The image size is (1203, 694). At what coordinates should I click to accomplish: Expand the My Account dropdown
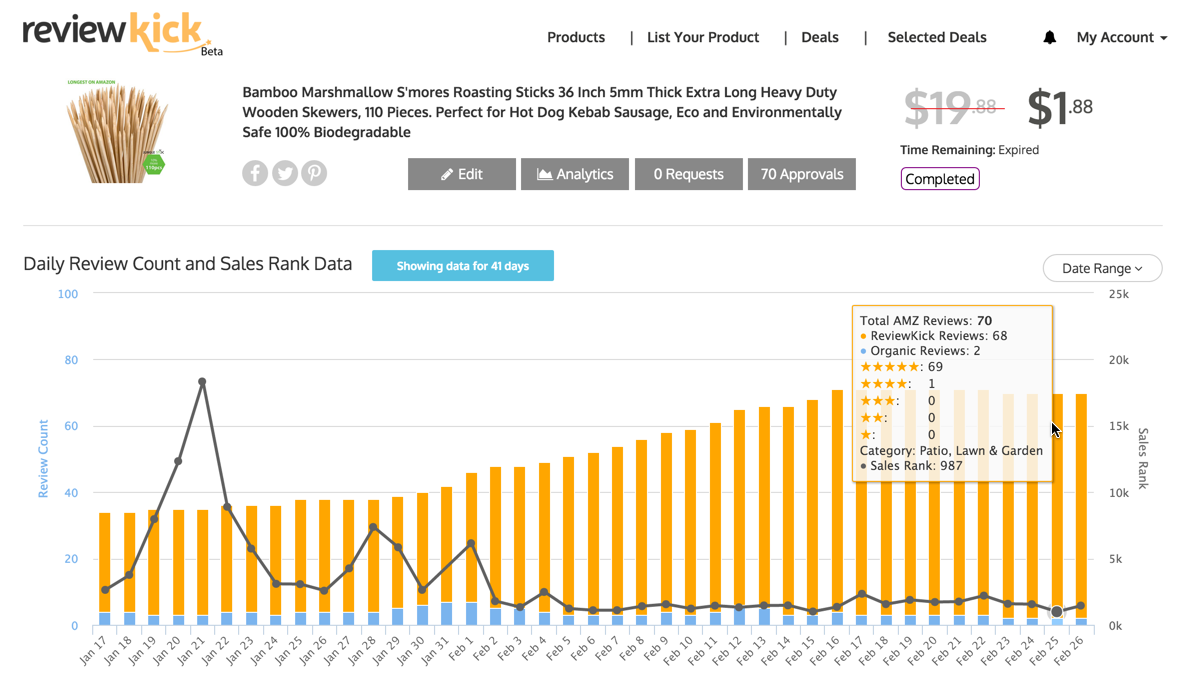pyautogui.click(x=1121, y=37)
